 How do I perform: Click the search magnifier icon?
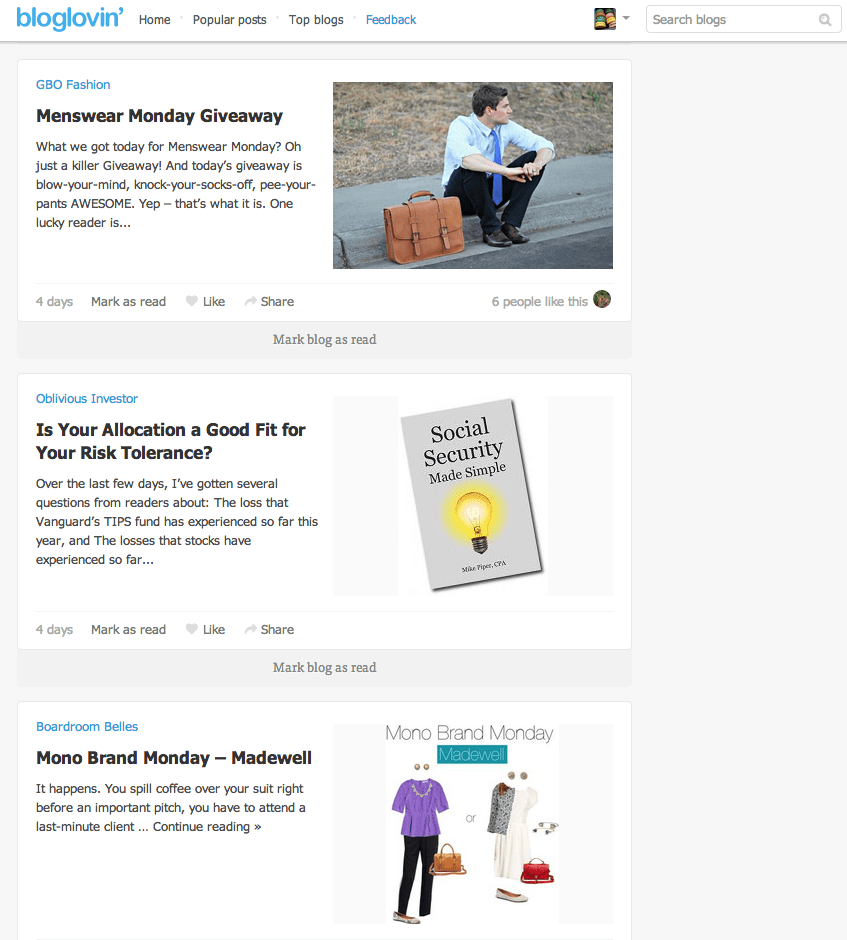[x=825, y=20]
